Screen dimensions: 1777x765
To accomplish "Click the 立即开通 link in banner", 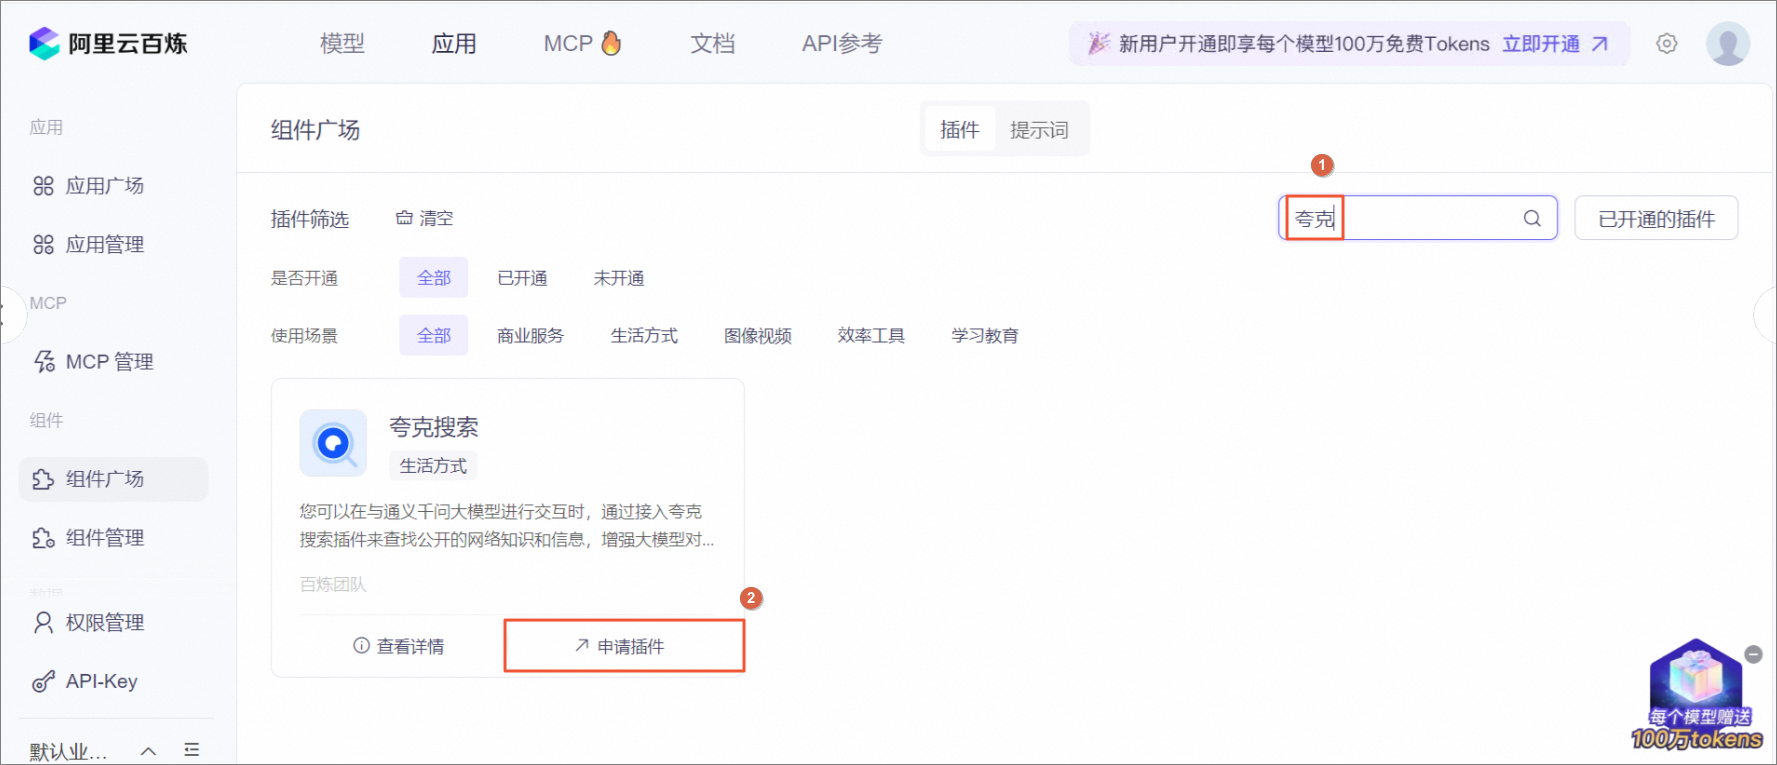I will (x=1554, y=44).
